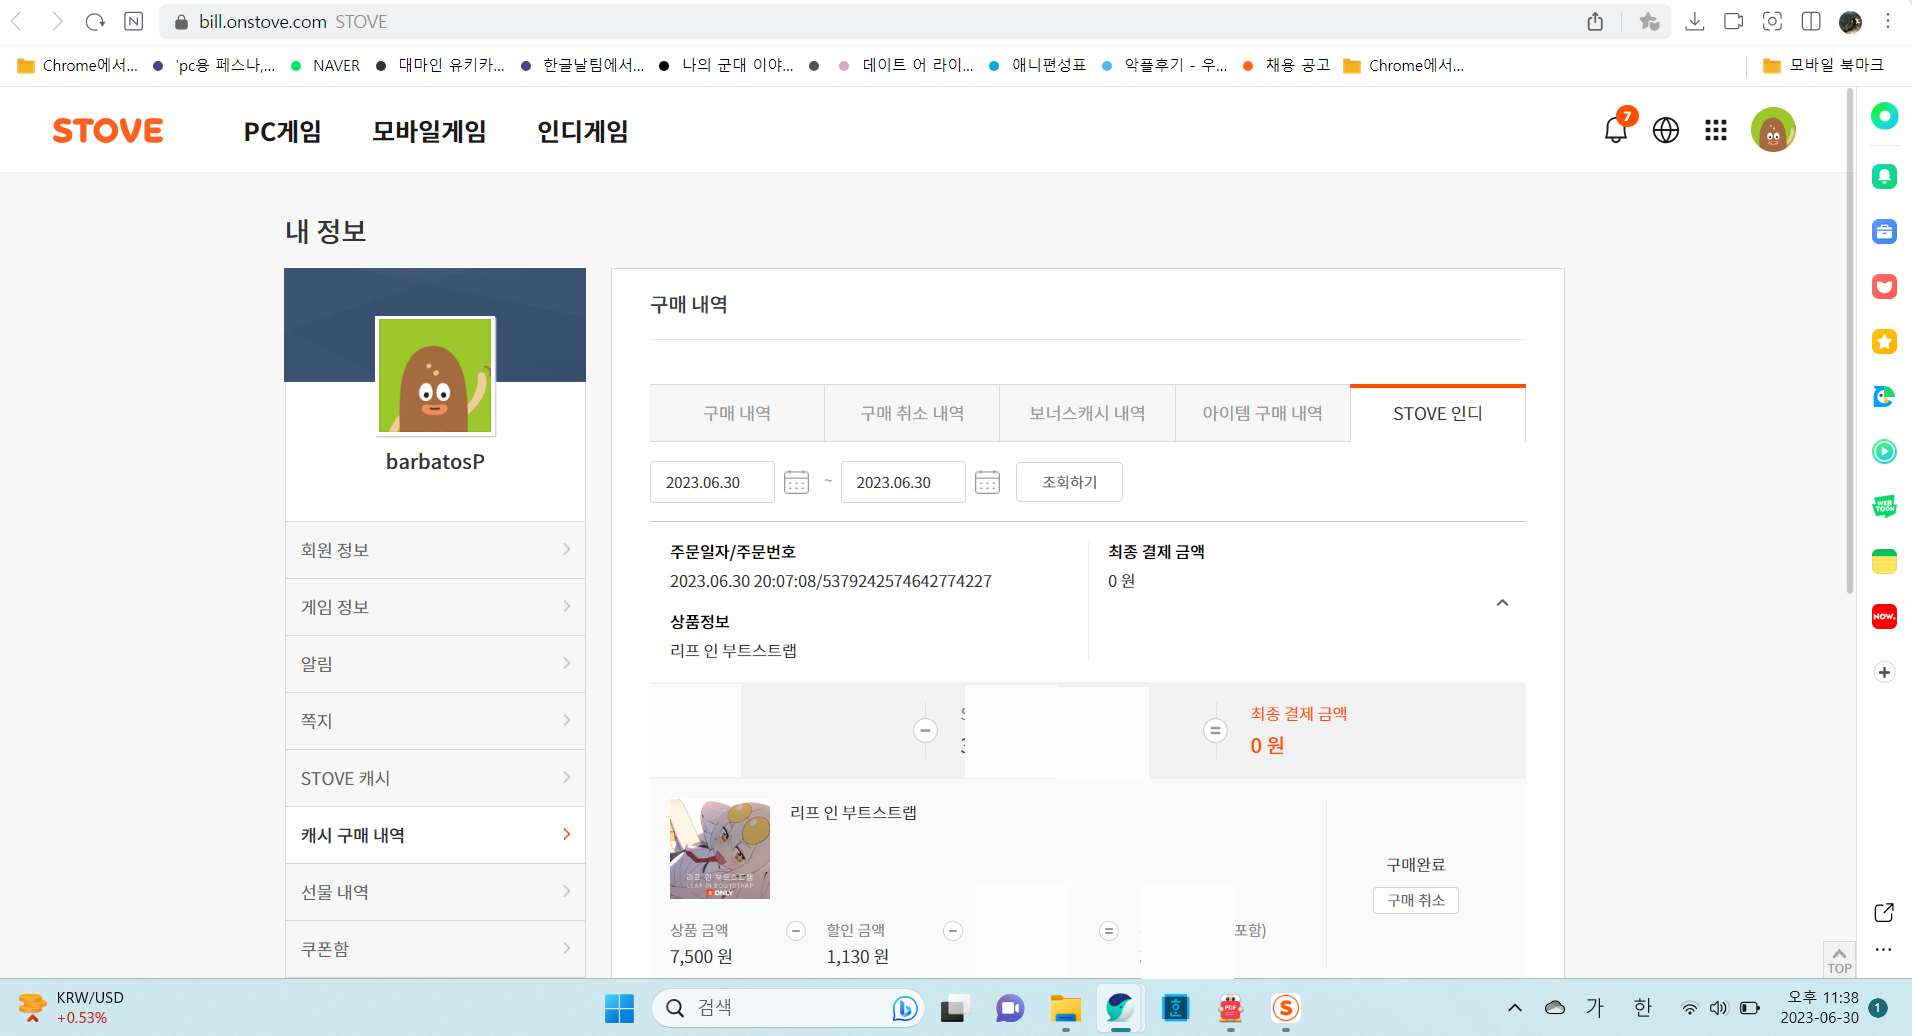This screenshot has width=1912, height=1036.
Task: Open the STOVE apps grid menu
Action: point(1716,130)
